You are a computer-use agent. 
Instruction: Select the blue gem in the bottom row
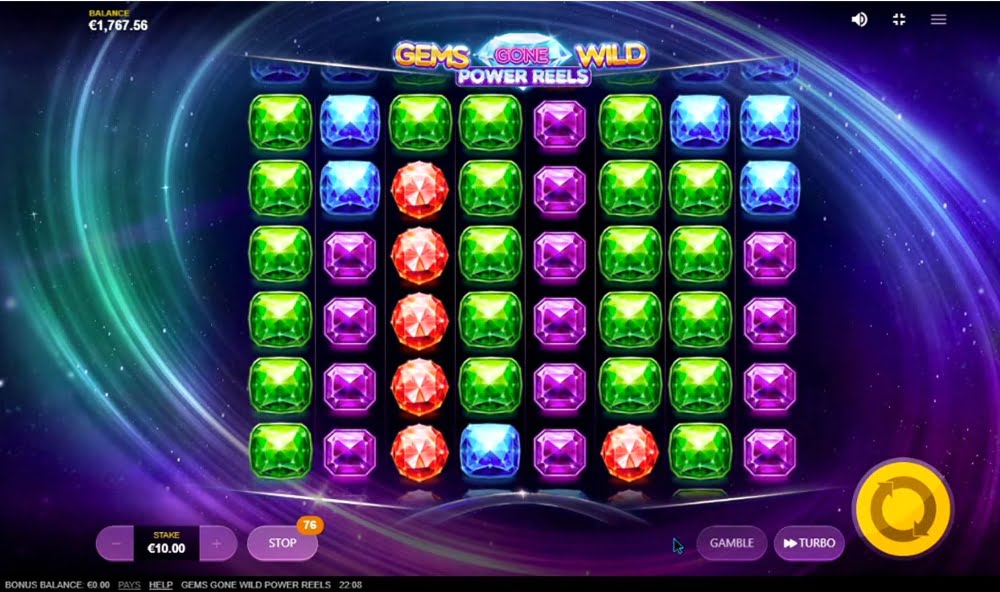[490, 451]
